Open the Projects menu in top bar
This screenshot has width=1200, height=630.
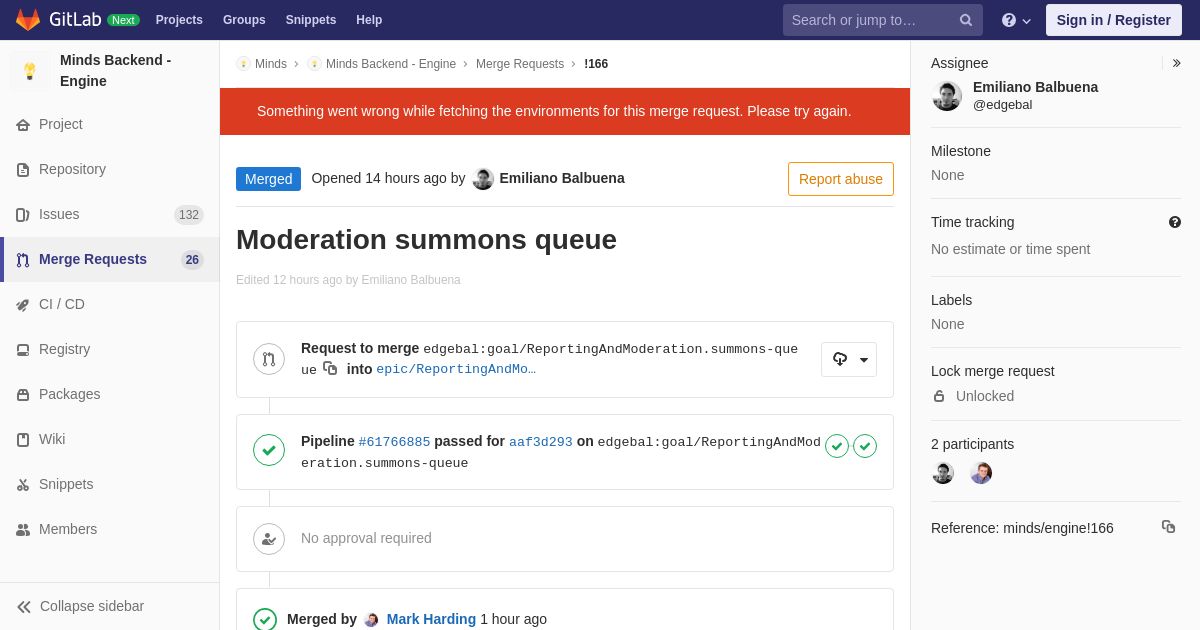pos(179,20)
